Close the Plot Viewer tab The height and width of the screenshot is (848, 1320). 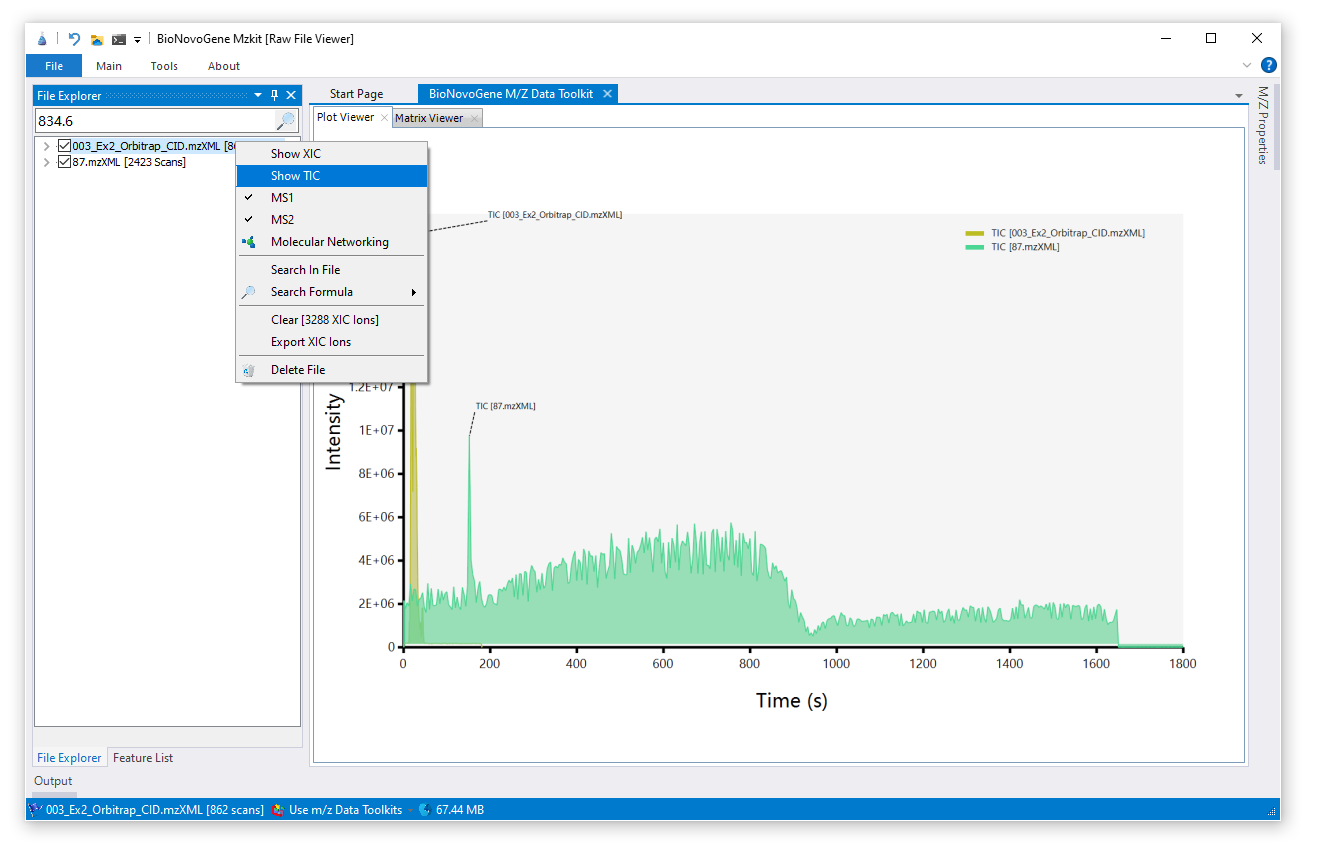coord(385,118)
